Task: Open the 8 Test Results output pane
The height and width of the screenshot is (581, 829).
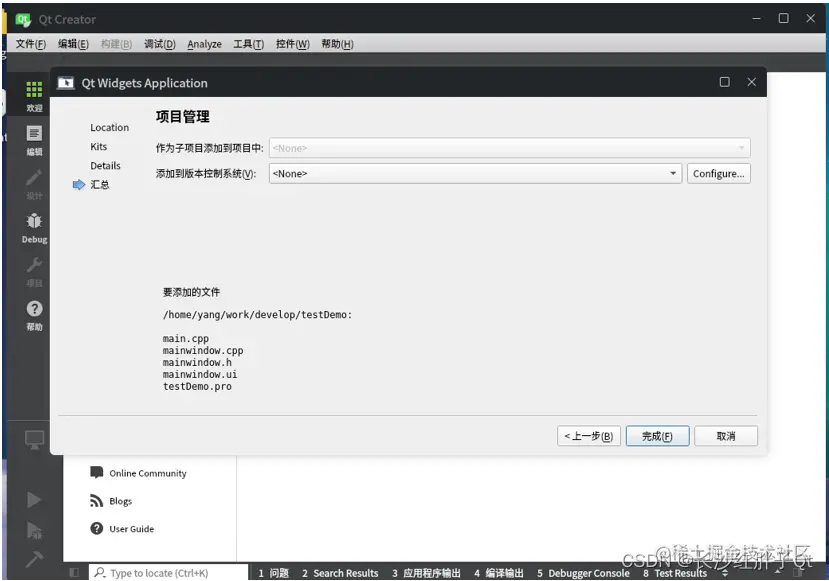Action: [x=680, y=573]
